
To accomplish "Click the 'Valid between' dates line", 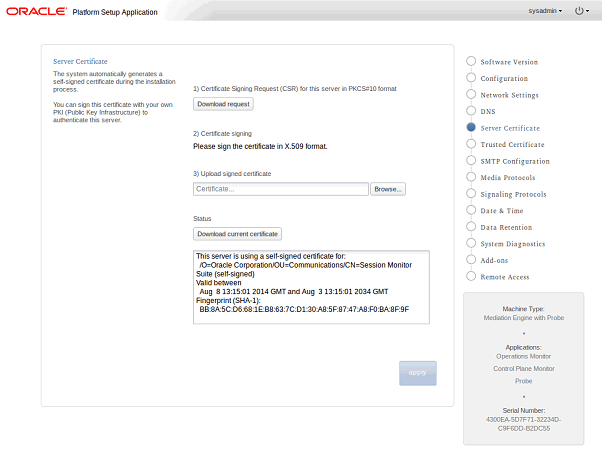I will tap(294, 292).
